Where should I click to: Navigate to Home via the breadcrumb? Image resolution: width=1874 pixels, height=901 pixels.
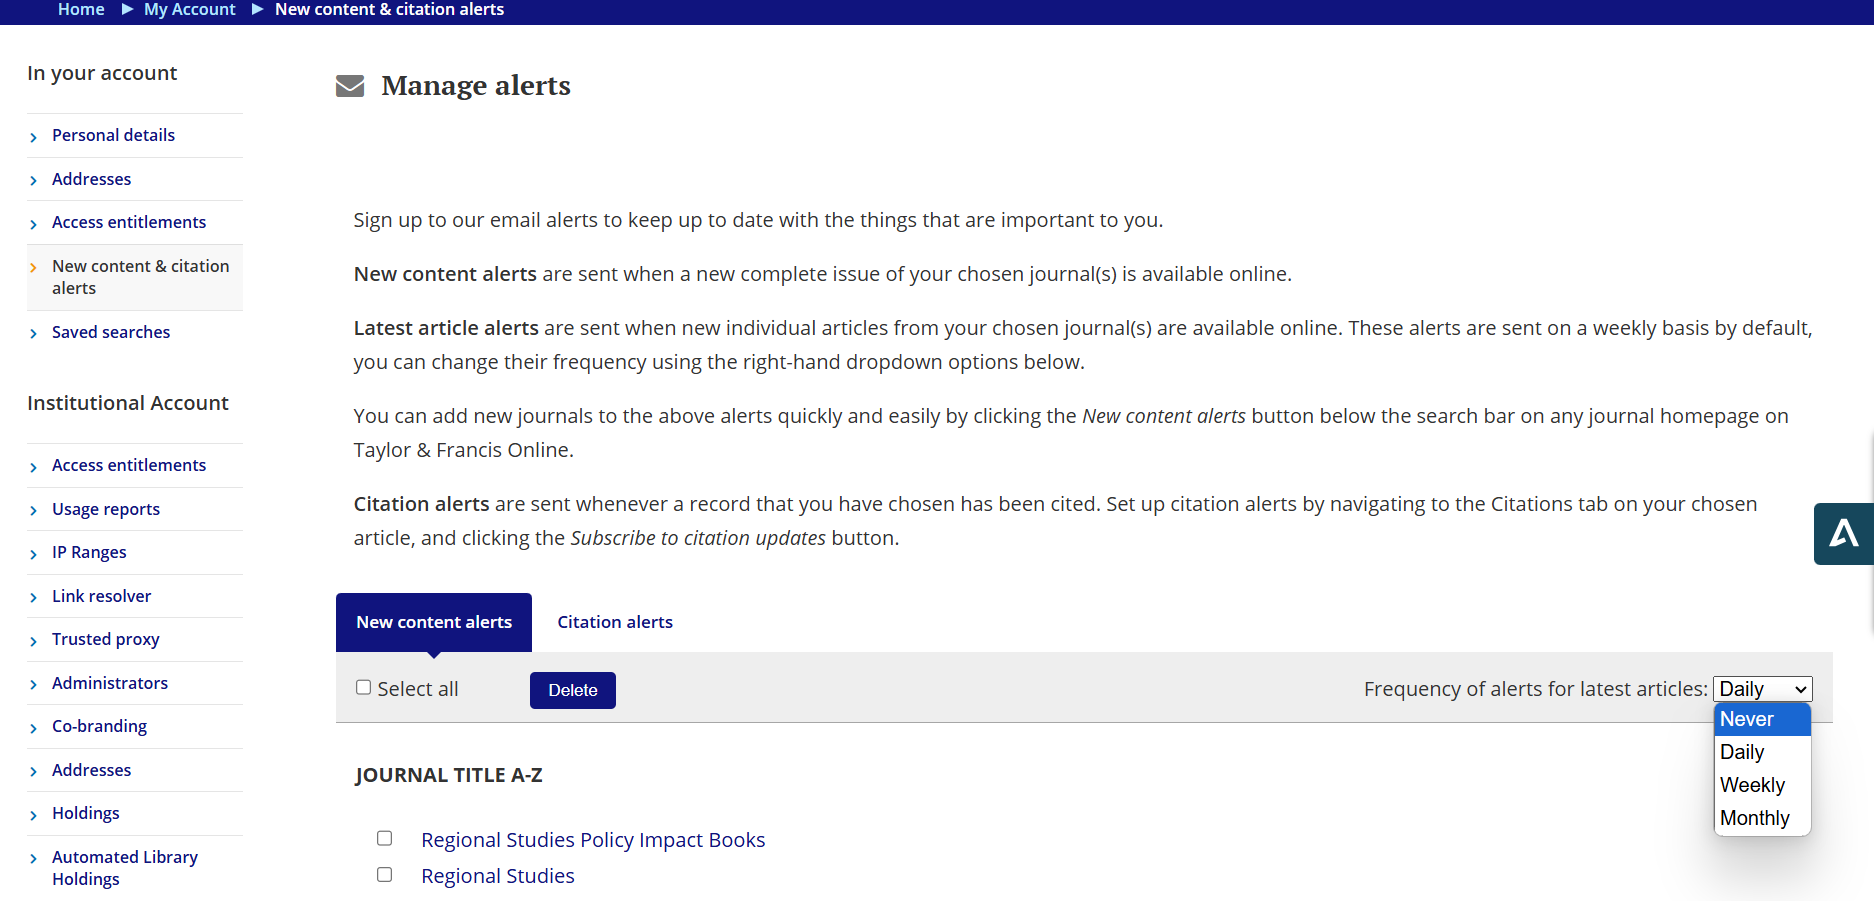(80, 10)
